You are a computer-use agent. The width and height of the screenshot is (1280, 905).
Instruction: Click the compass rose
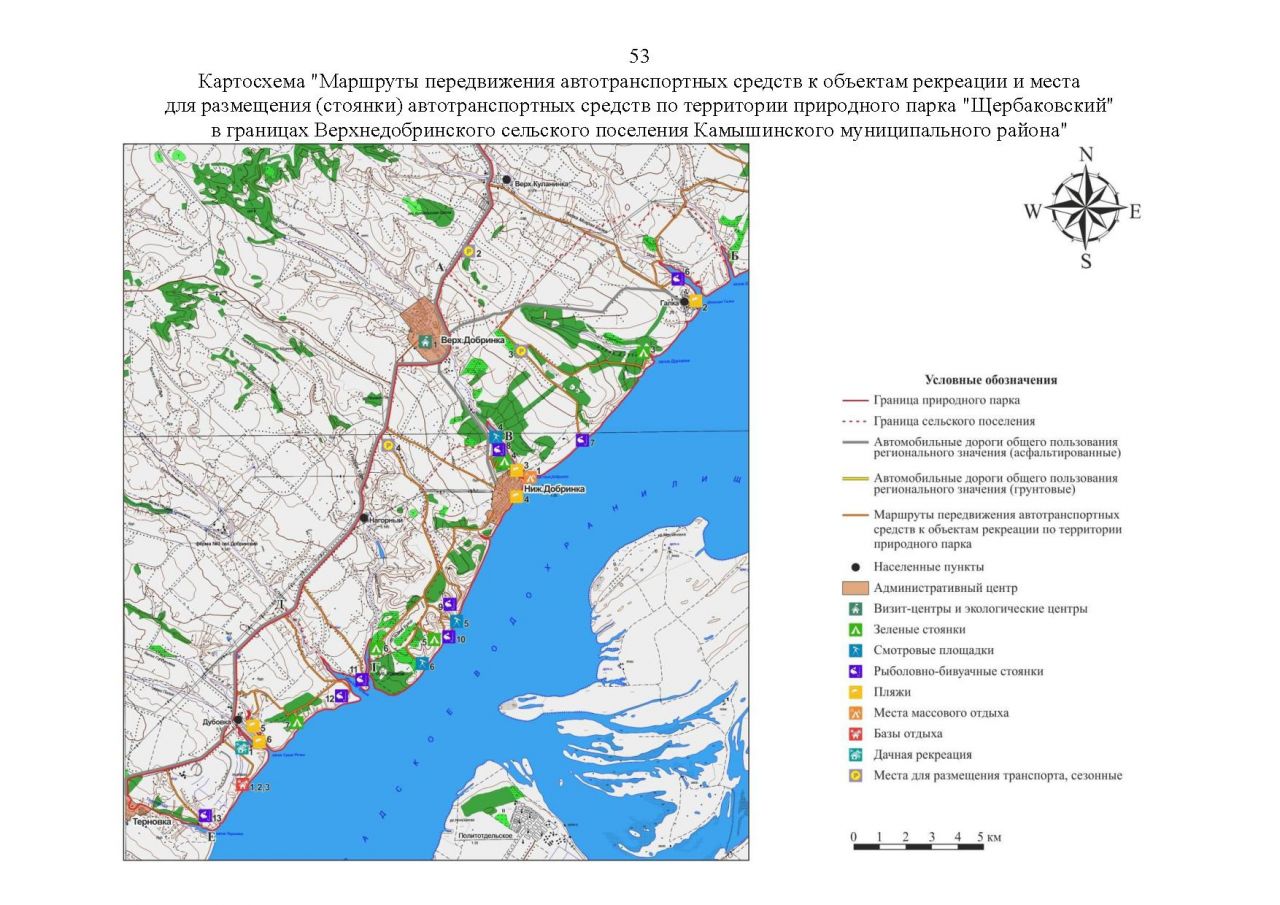pyautogui.click(x=1086, y=210)
